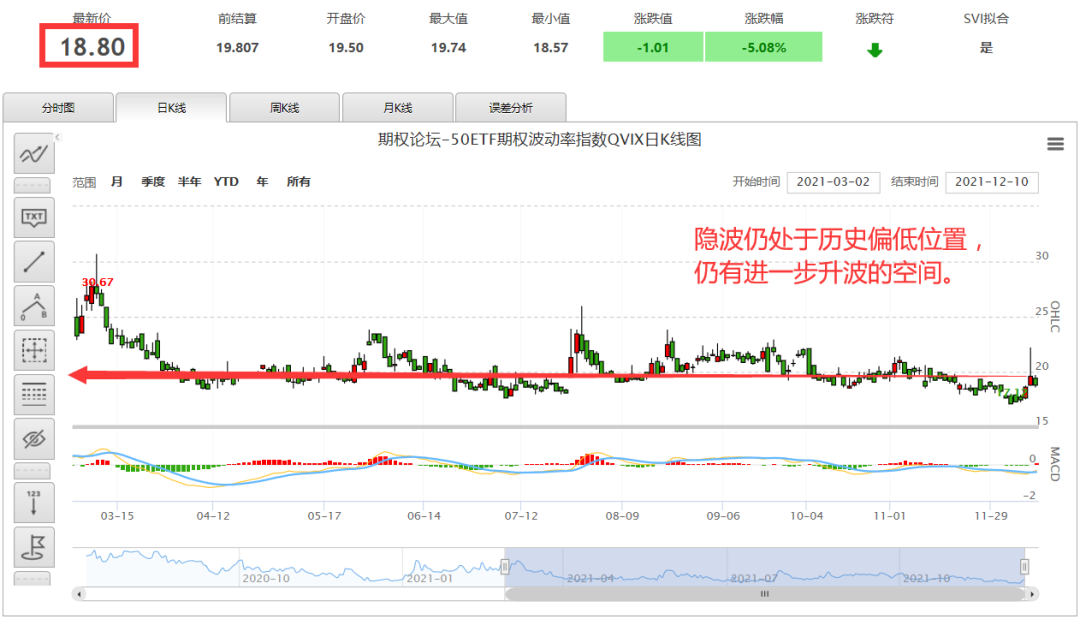Select the vertical counter arrow tool

coord(34,501)
